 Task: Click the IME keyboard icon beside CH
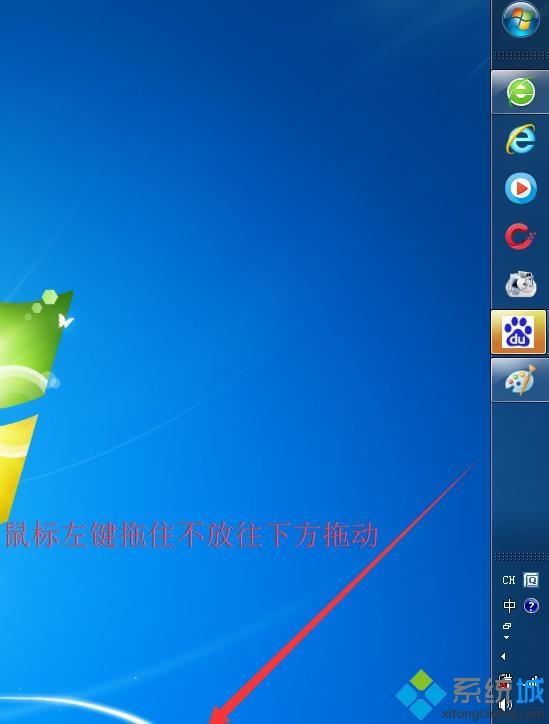(531, 580)
